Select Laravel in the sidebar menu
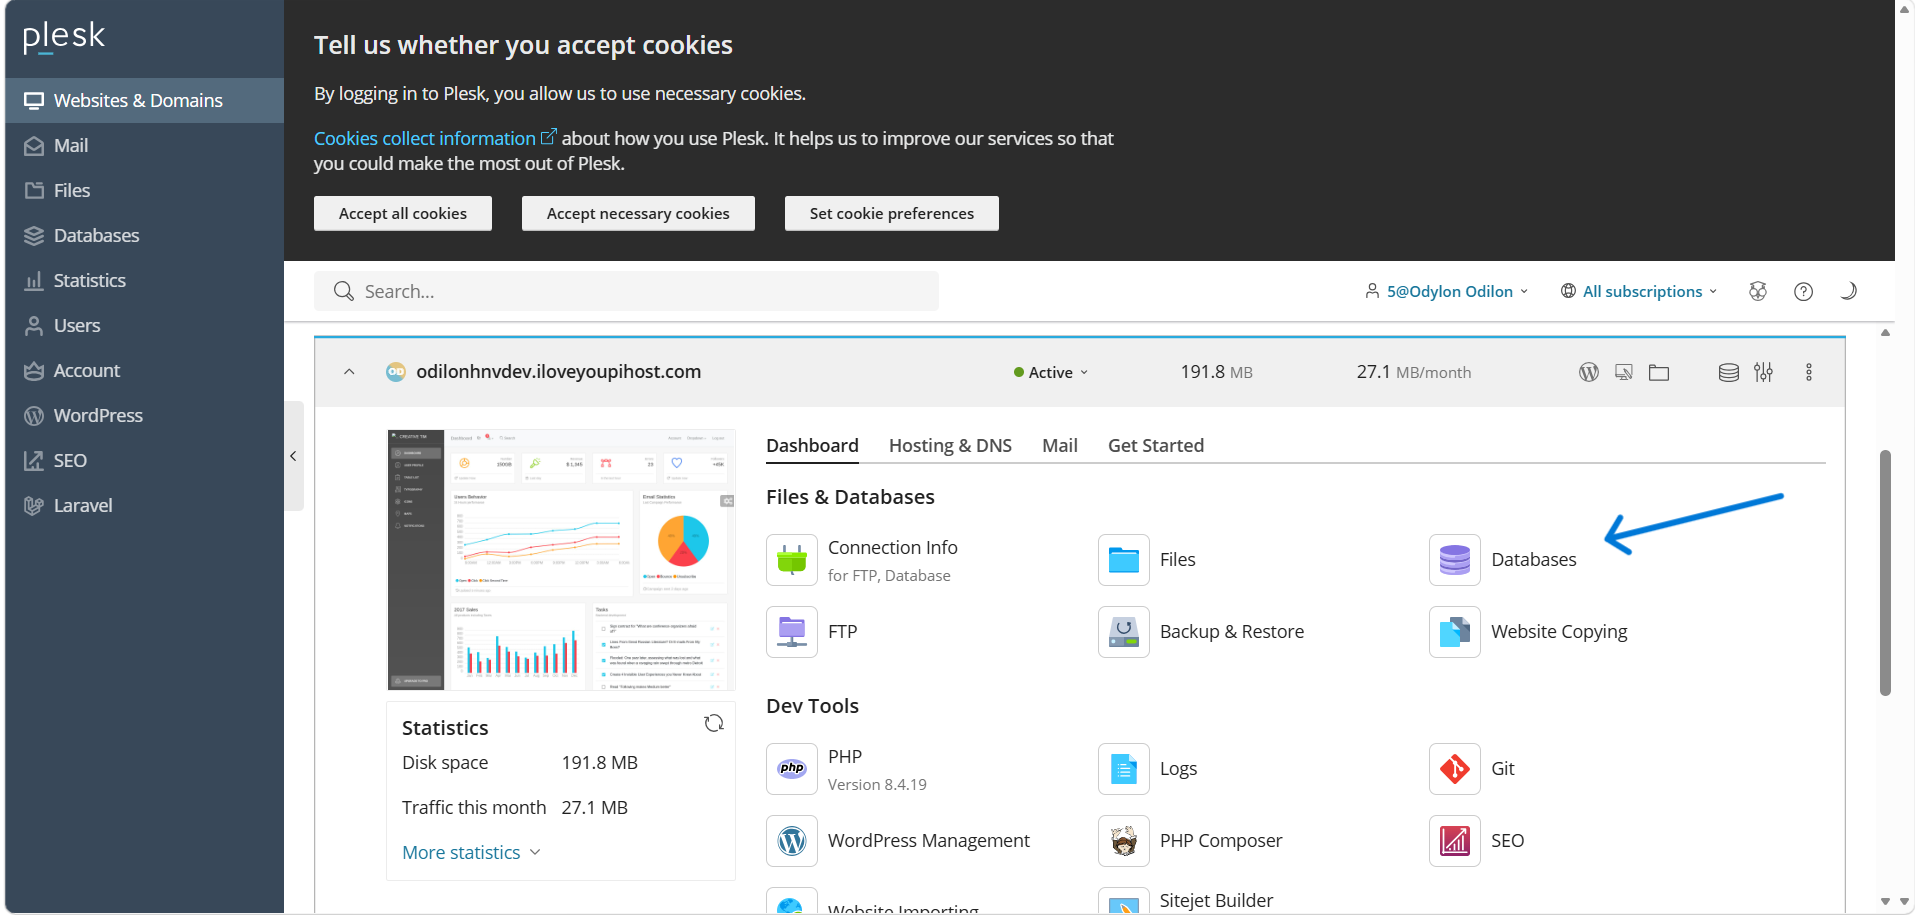The height and width of the screenshot is (915, 1915). click(x=83, y=506)
